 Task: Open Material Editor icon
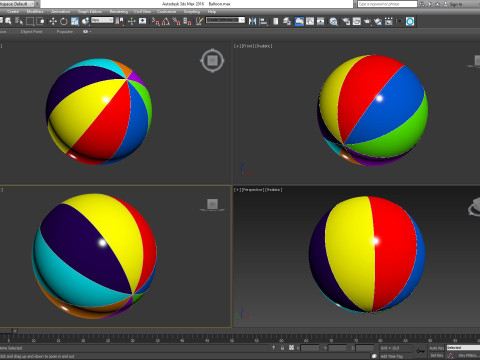(x=333, y=21)
